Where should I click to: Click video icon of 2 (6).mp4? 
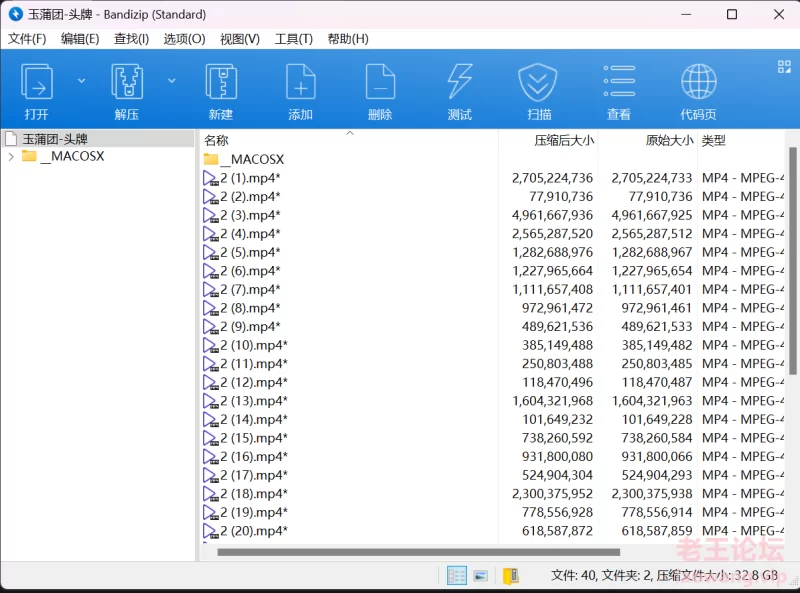pyautogui.click(x=211, y=271)
